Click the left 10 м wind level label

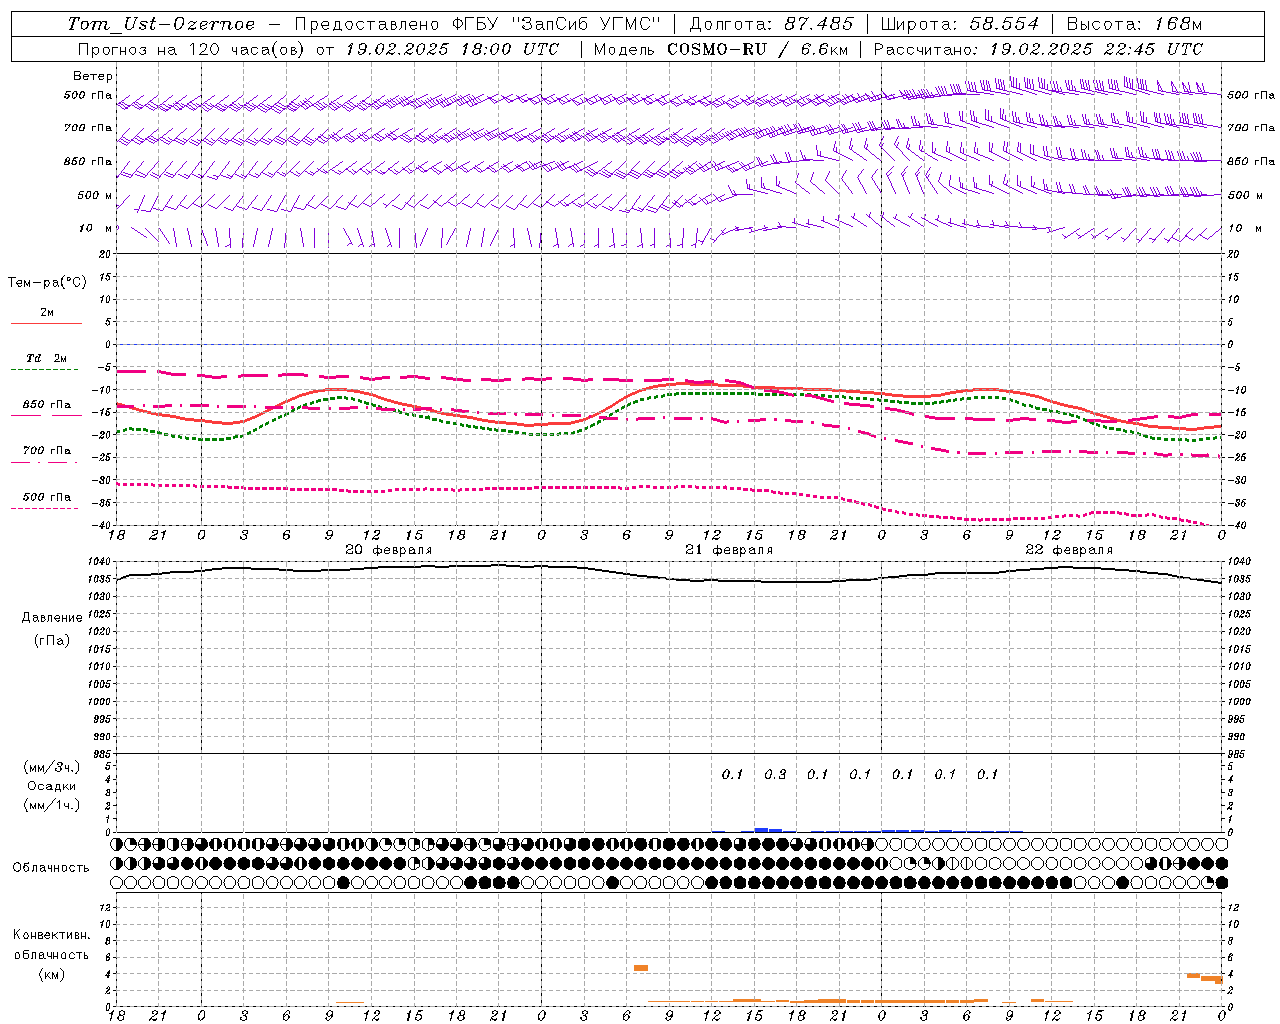96,228
